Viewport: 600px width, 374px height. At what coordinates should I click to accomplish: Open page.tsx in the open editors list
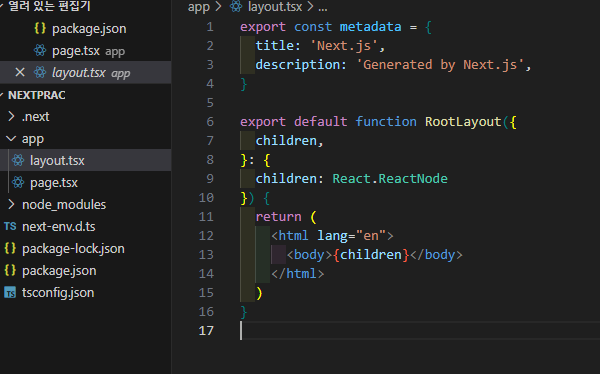point(76,51)
